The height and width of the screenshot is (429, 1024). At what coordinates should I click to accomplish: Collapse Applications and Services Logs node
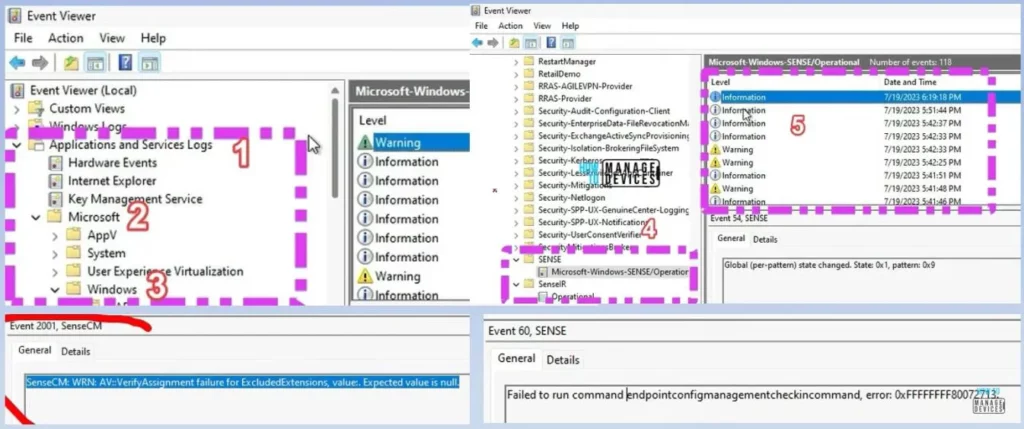pos(17,145)
